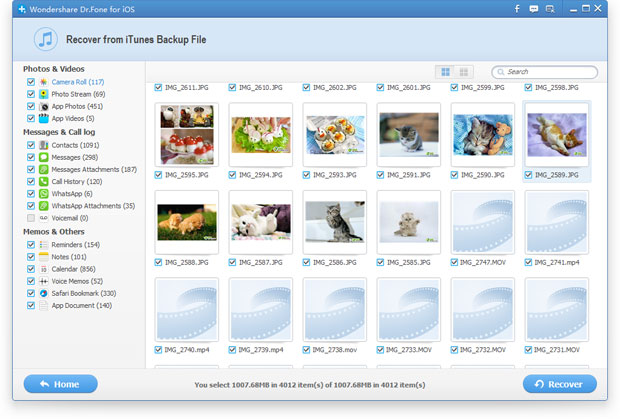Click the WhatsApp (6) label
The width and height of the screenshot is (620, 419).
pyautogui.click(x=72, y=194)
